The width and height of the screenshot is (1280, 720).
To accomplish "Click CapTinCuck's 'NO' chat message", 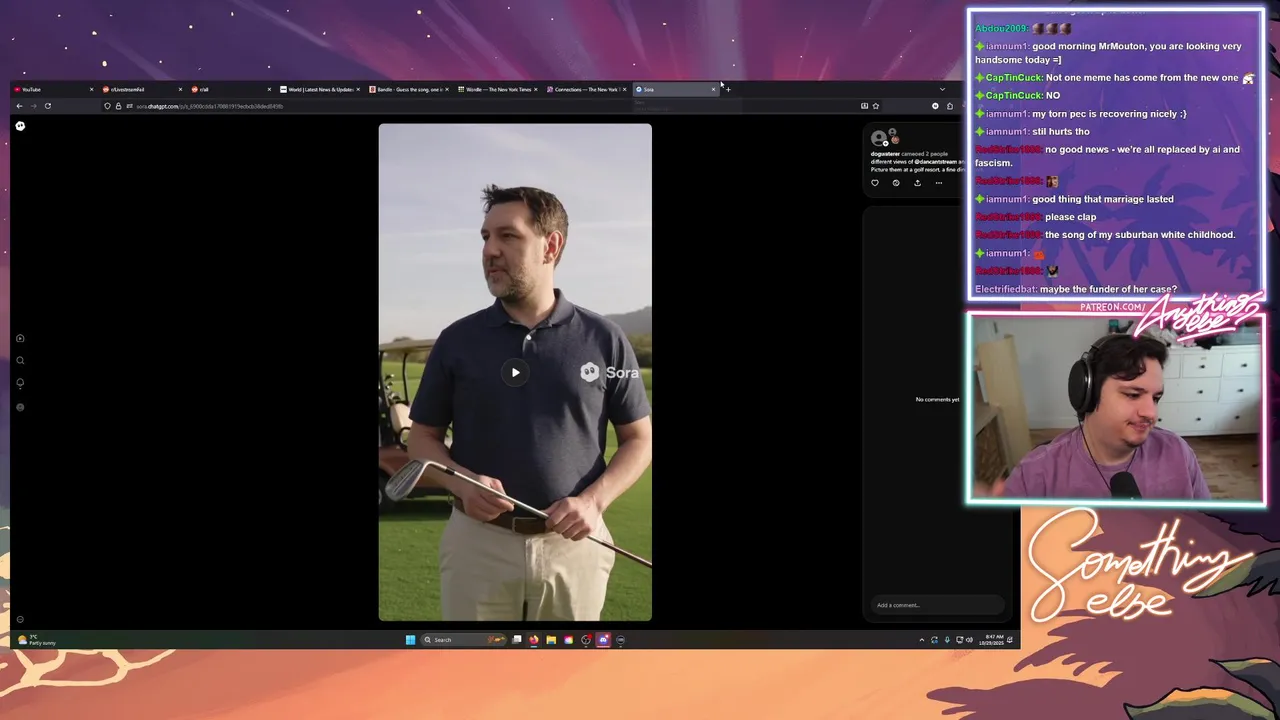I will 1052,95.
